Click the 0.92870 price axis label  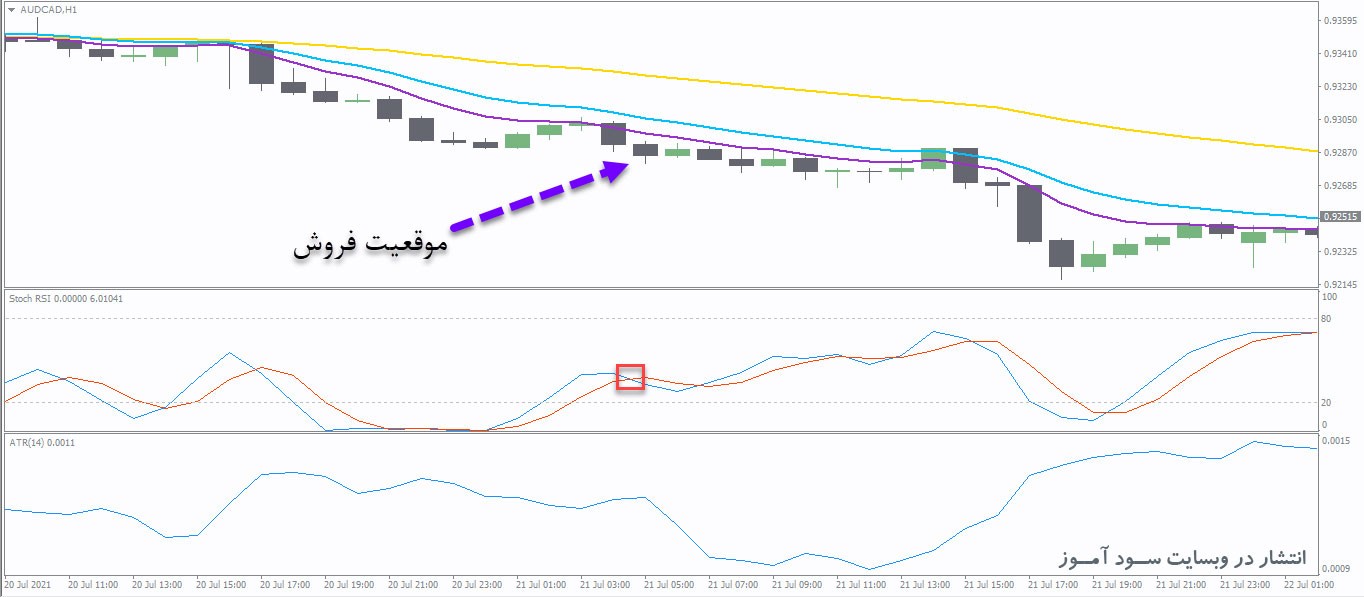pos(1340,152)
